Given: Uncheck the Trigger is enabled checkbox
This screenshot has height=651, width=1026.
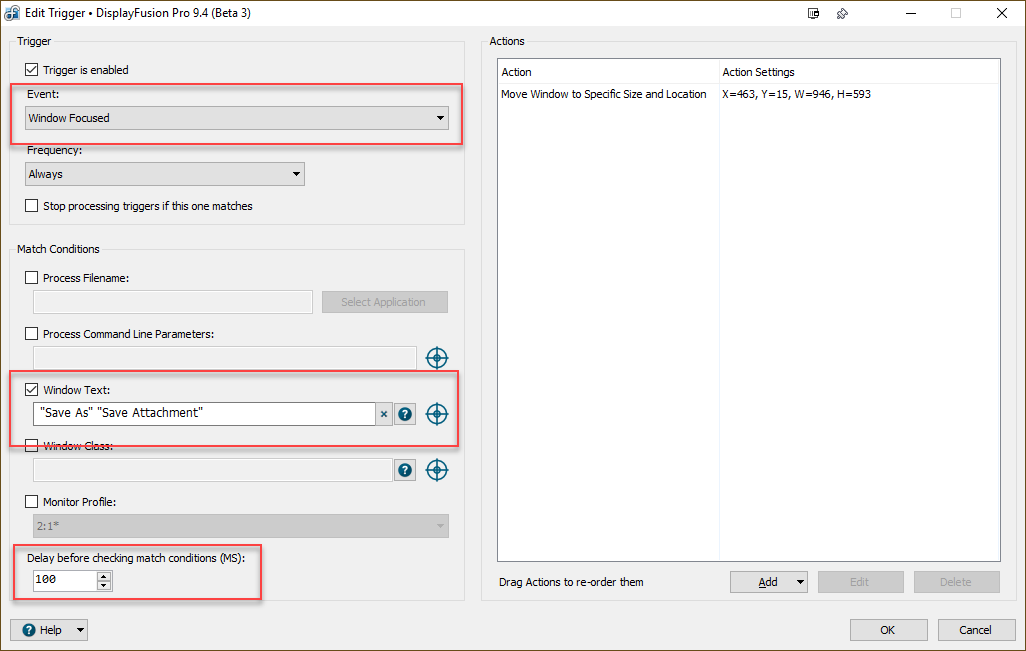Looking at the screenshot, I should pos(32,70).
